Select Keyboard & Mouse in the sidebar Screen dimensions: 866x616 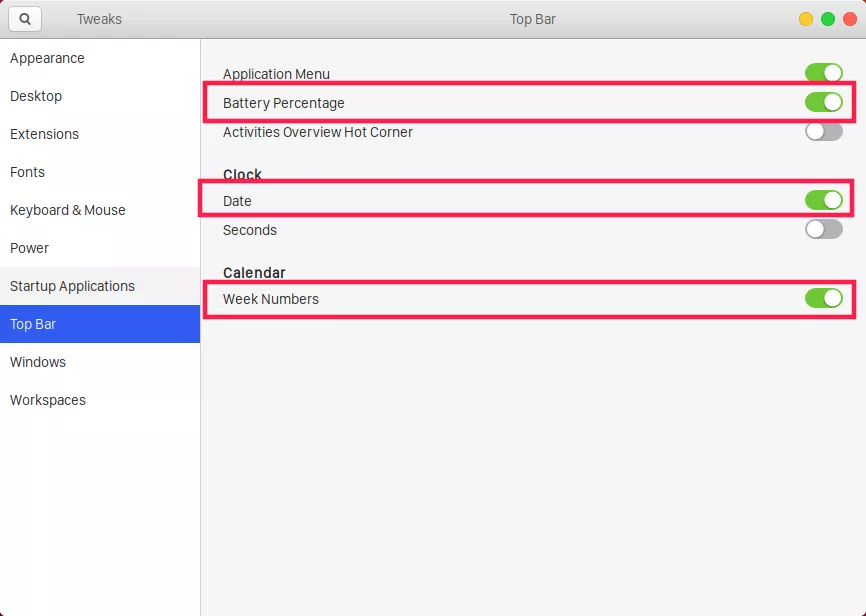point(67,210)
